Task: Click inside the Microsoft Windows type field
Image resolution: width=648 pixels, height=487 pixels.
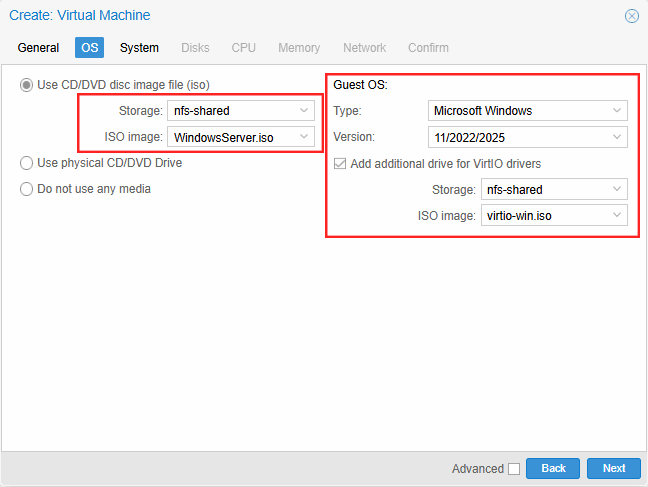Action: tap(515, 111)
